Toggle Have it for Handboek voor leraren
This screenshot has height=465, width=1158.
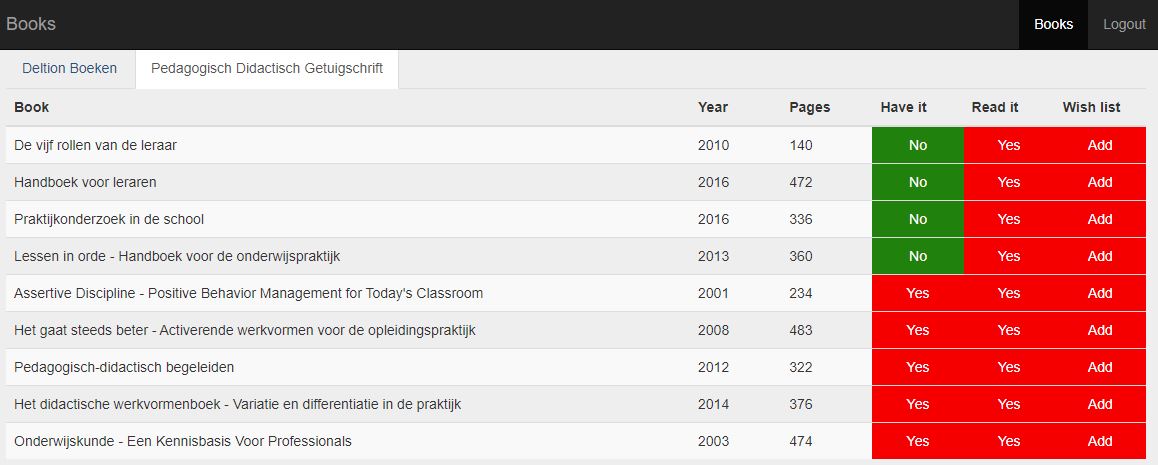click(917, 182)
